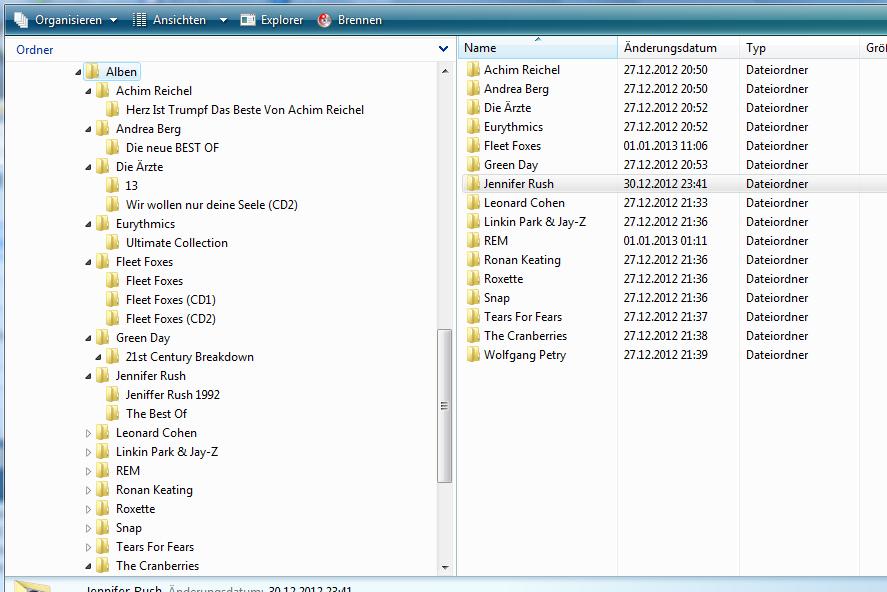Expand the Leonard Cohen tree node
887x592 pixels.
click(88, 433)
